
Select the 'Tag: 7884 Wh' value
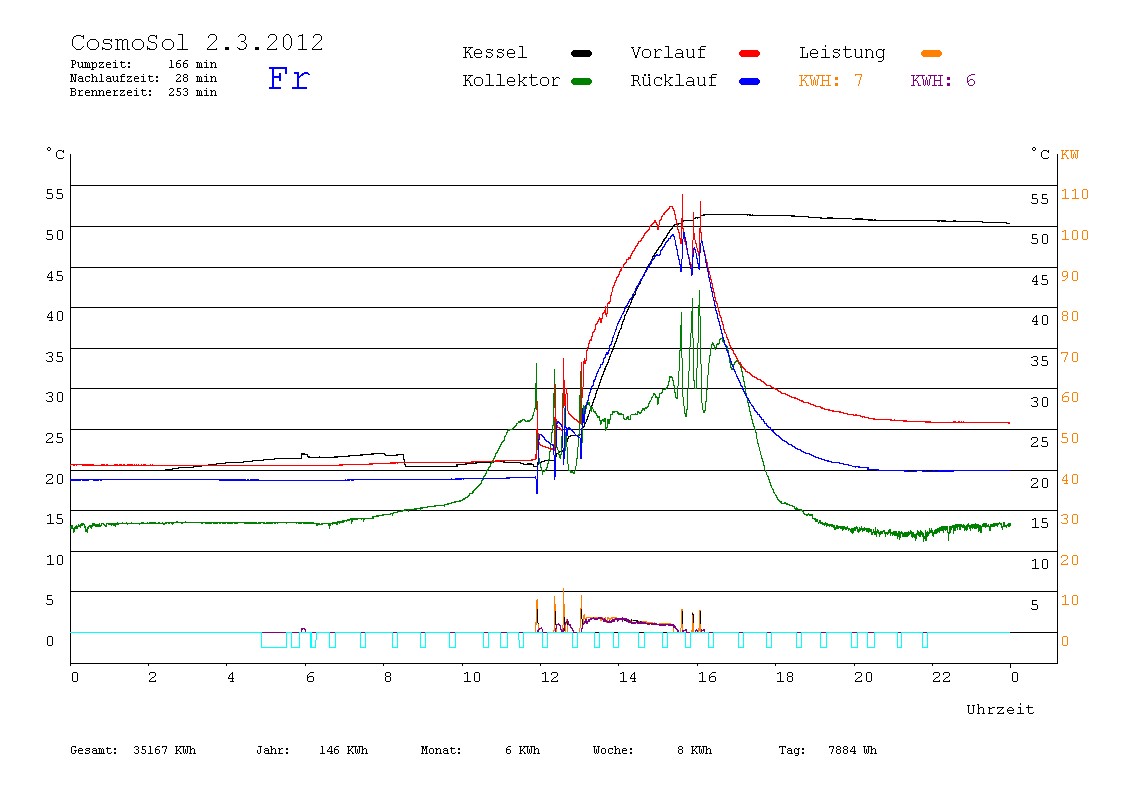pyautogui.click(x=827, y=750)
